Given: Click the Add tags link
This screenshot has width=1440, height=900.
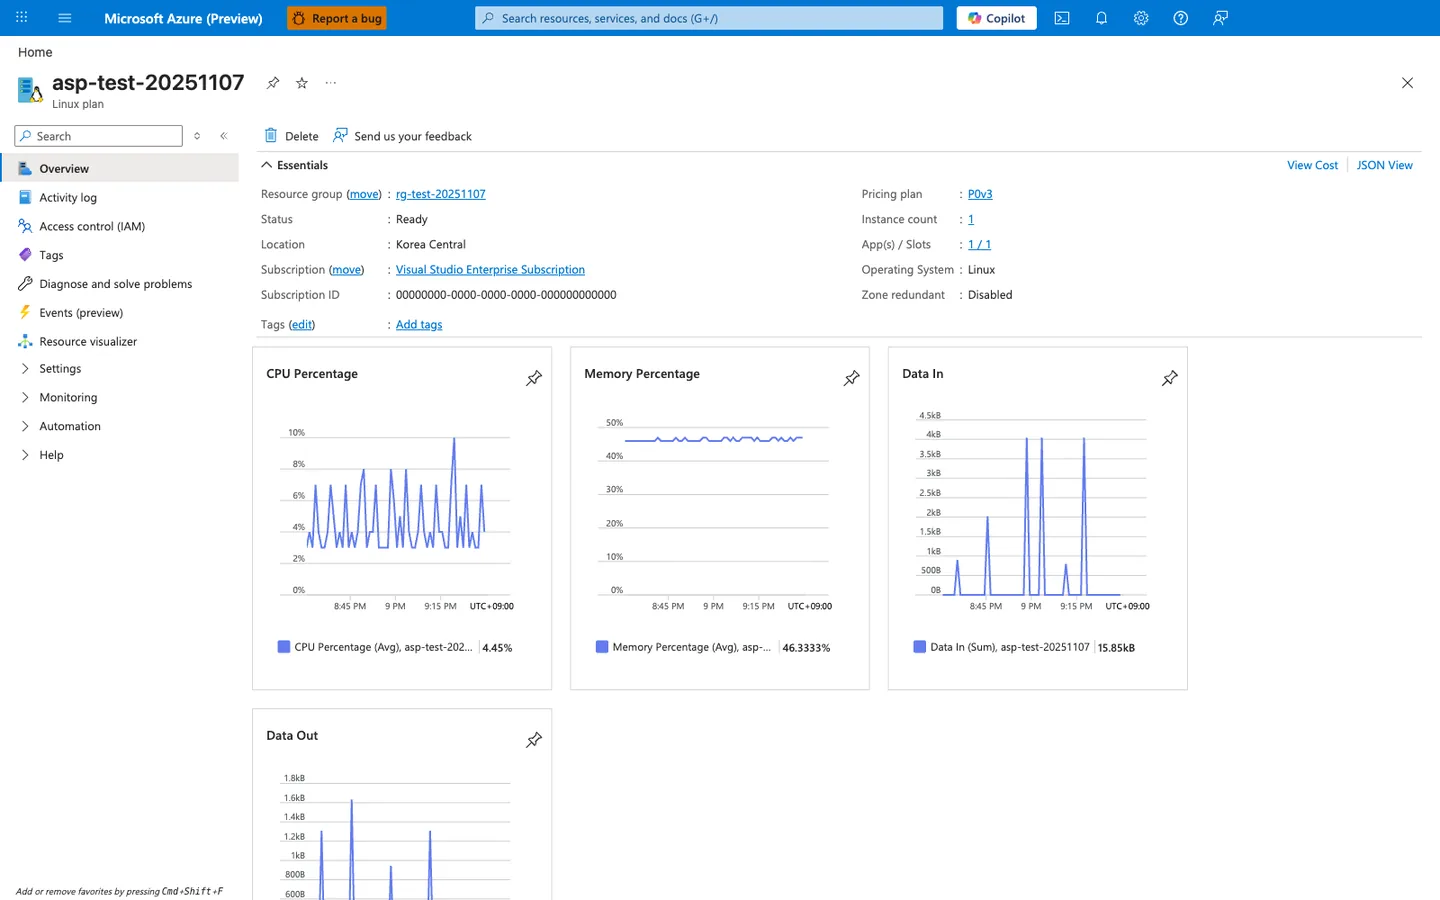Looking at the screenshot, I should point(419,325).
